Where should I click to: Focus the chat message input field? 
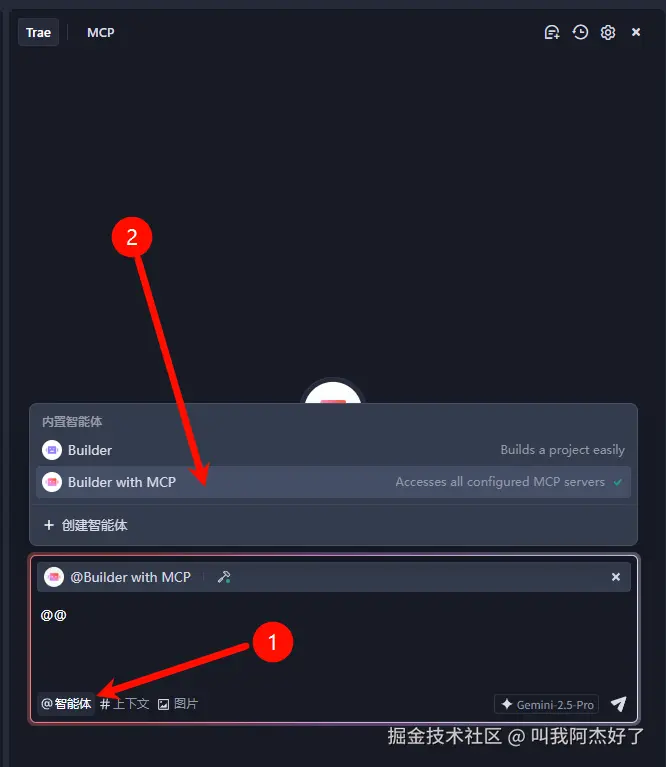[333, 641]
